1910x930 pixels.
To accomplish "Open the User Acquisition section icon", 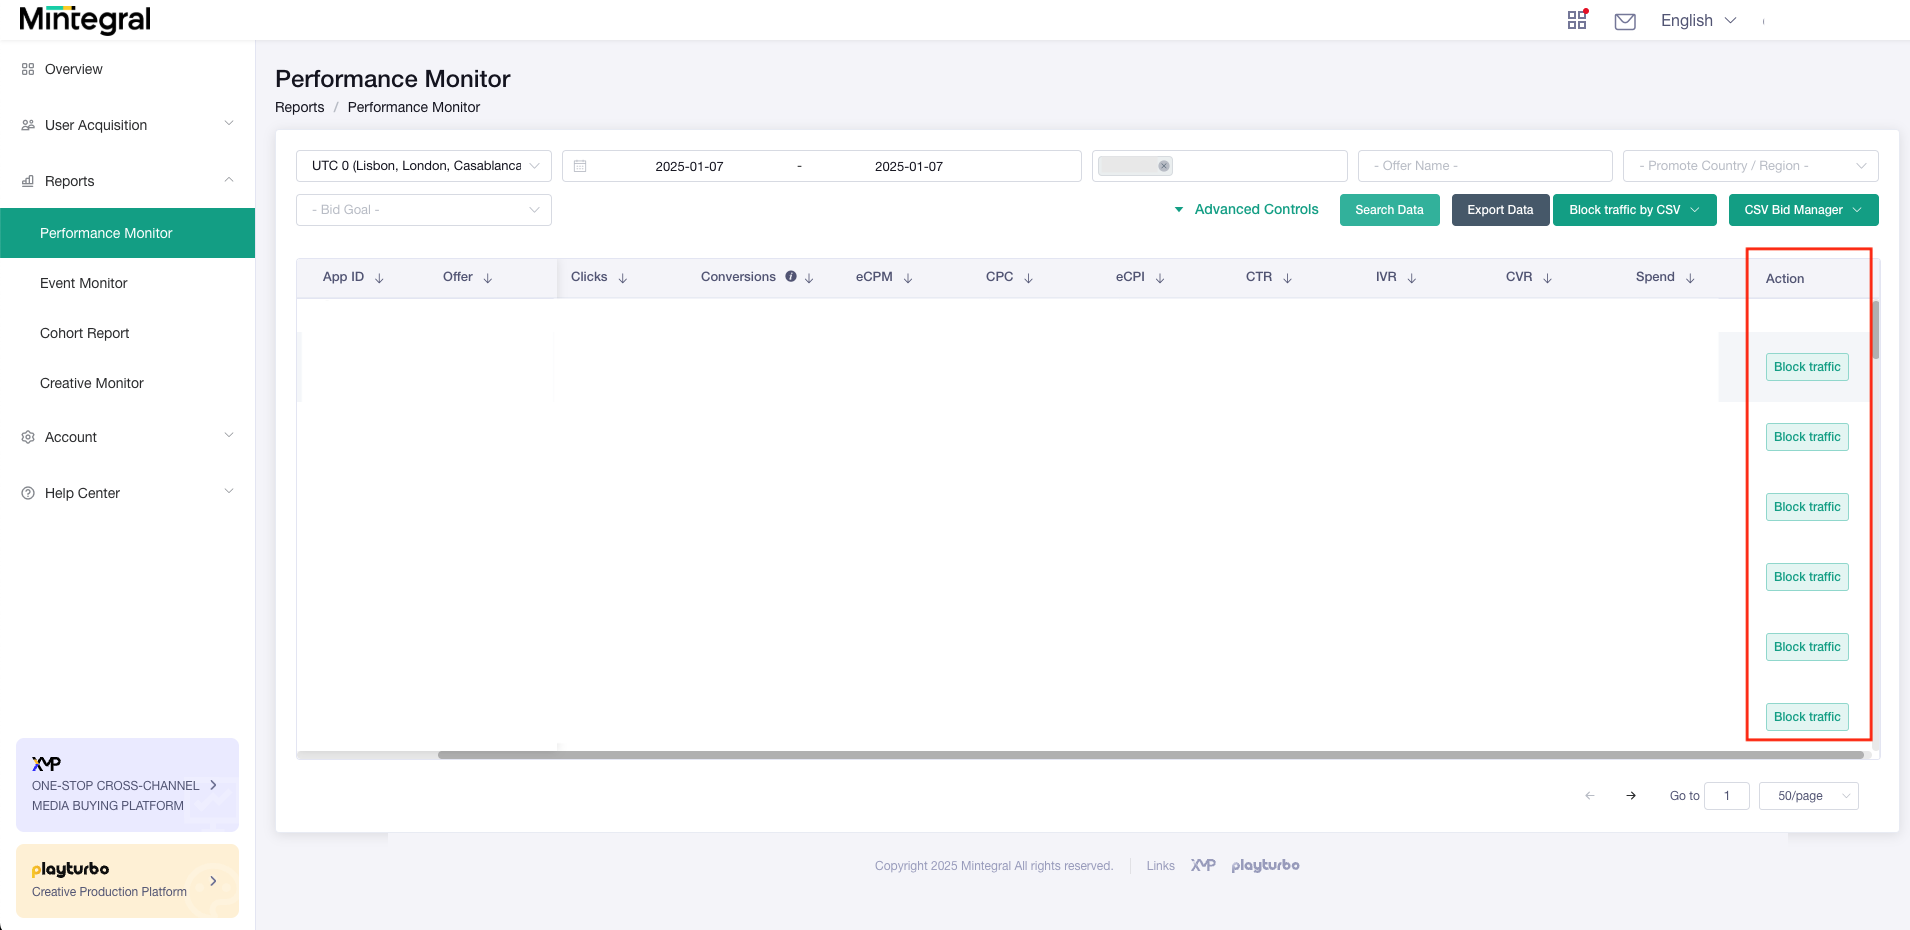I will coord(26,124).
